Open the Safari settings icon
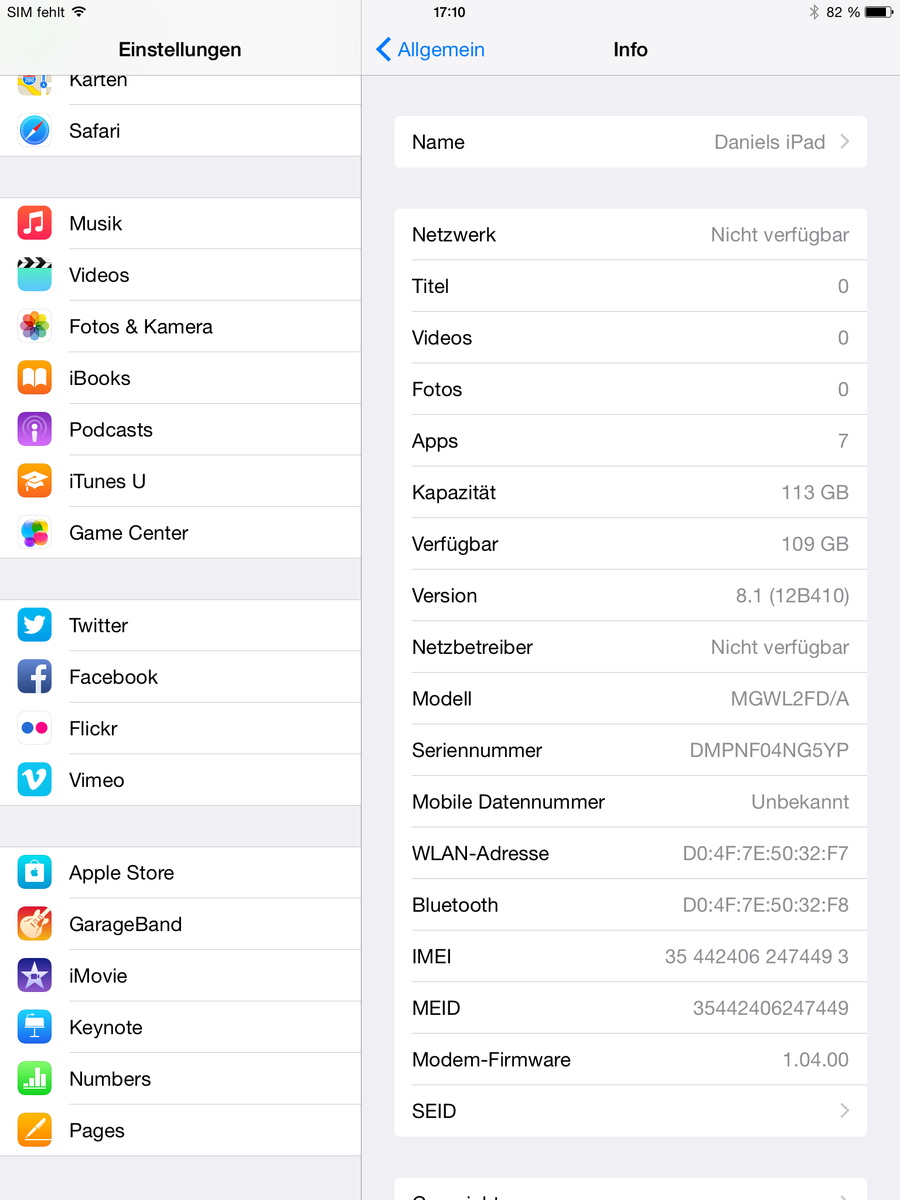The height and width of the screenshot is (1200, 900). tap(34, 131)
